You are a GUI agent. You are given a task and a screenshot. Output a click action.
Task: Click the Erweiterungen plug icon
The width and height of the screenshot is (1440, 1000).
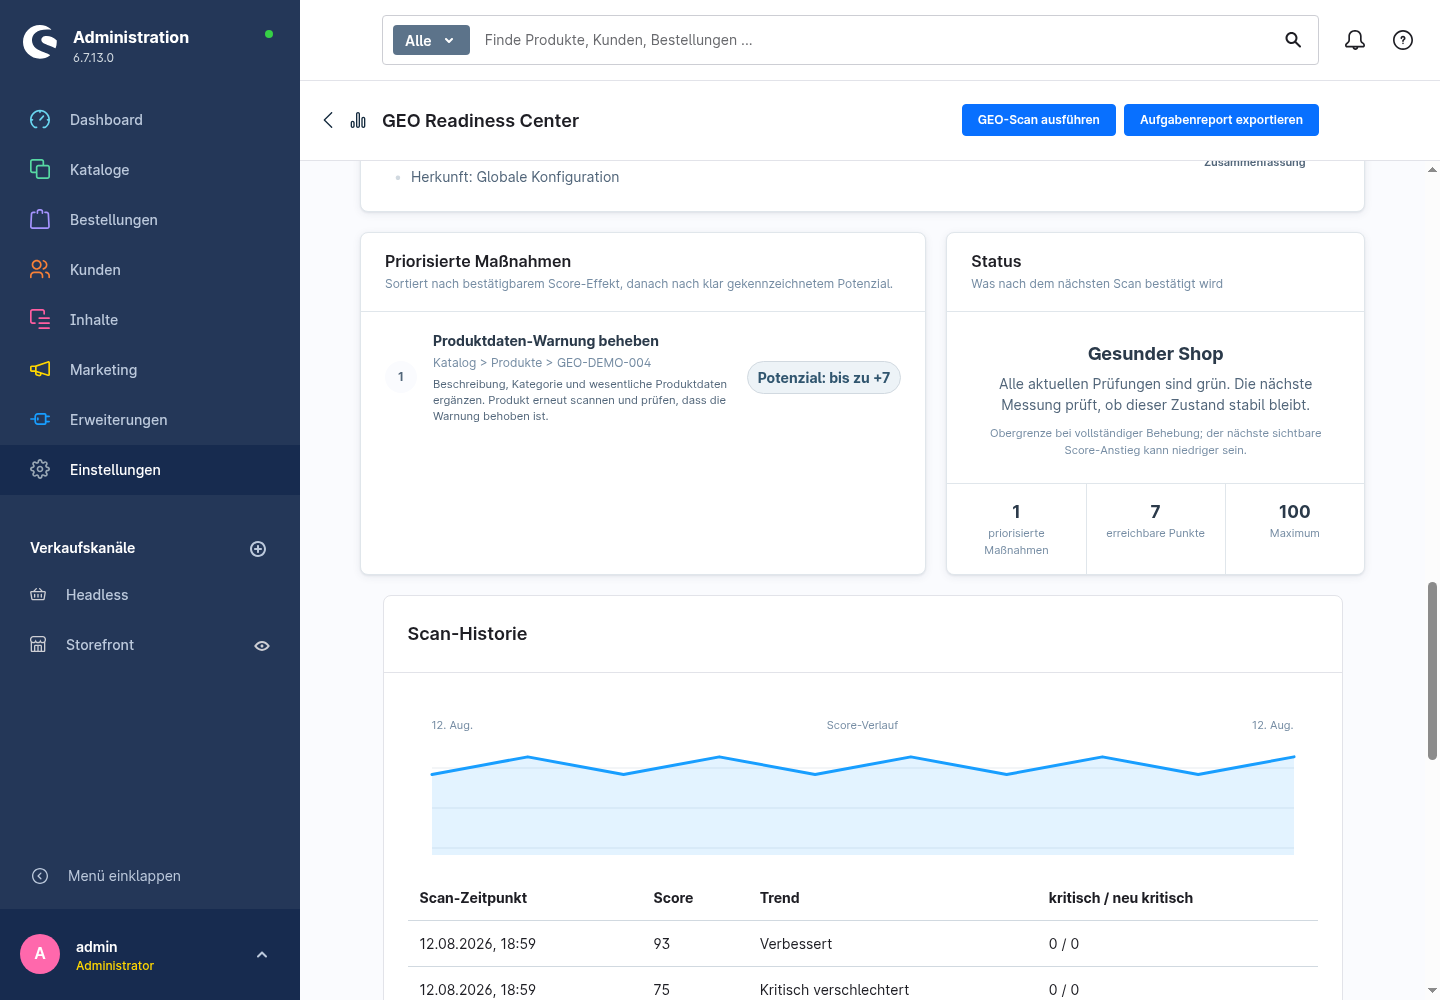(40, 420)
